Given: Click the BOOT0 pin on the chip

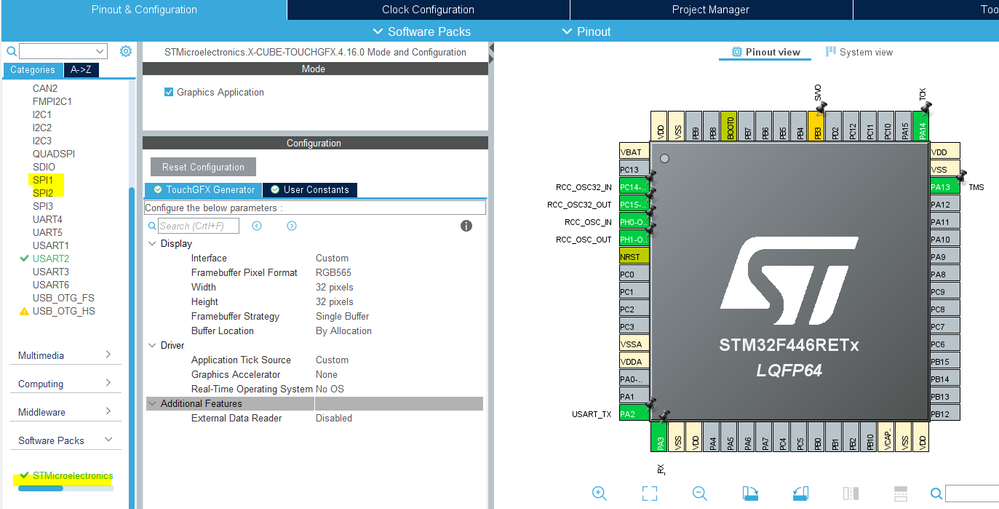Looking at the screenshot, I should [x=729, y=126].
